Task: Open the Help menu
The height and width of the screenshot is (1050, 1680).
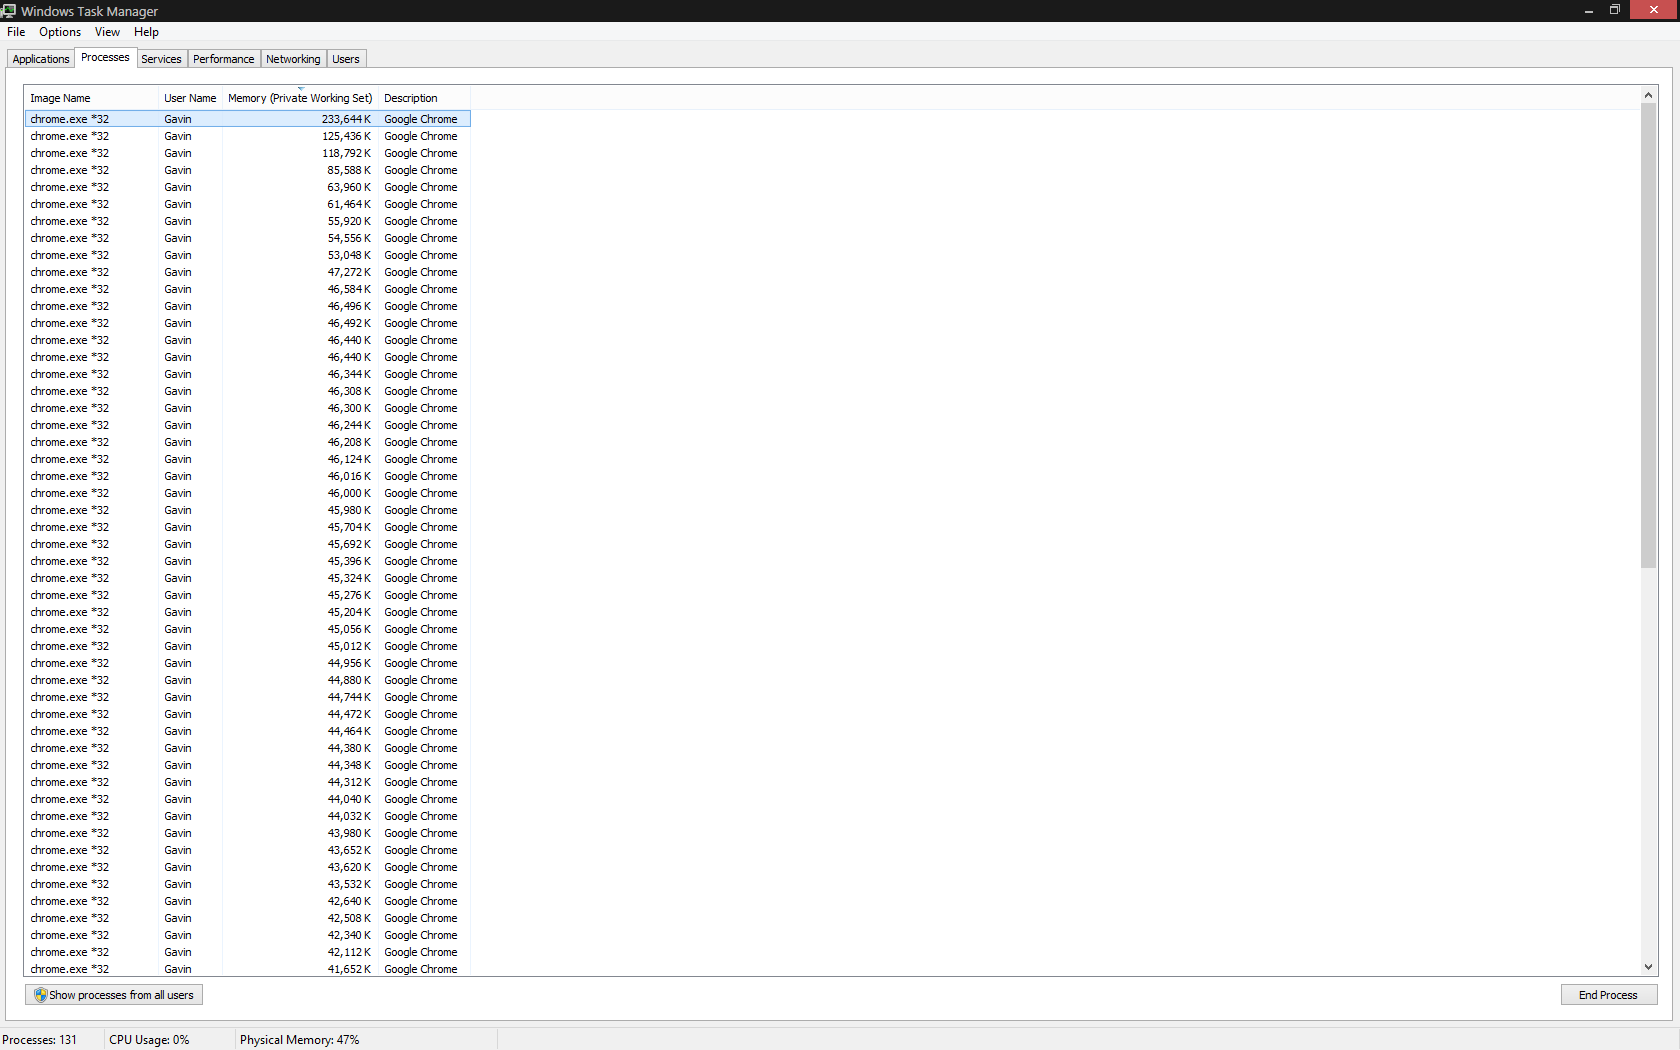Action: [146, 32]
